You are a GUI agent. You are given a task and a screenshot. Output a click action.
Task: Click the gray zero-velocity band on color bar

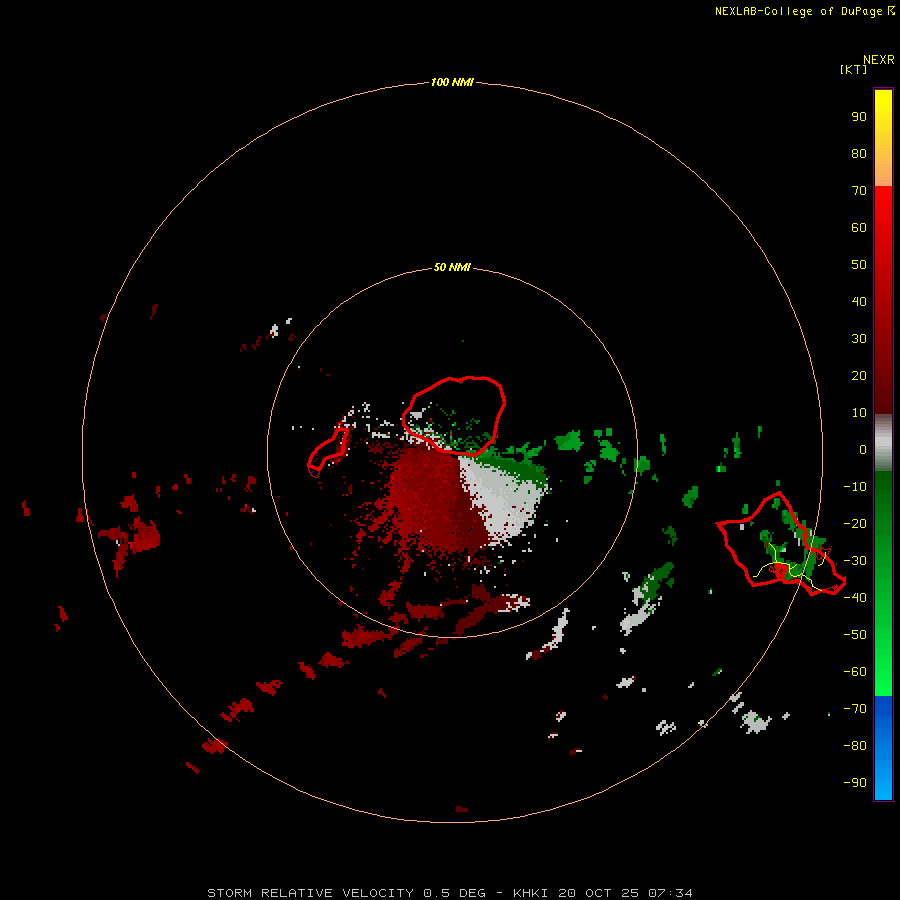[x=883, y=443]
